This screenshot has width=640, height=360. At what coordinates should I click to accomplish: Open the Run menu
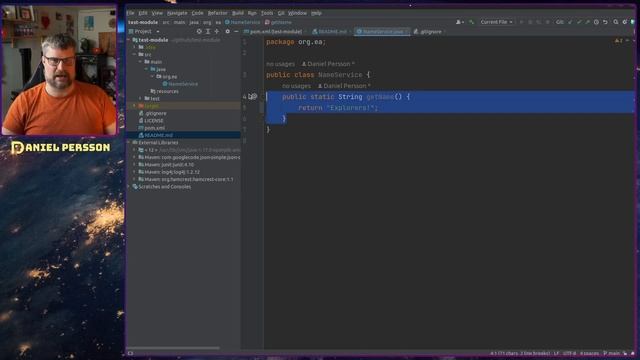tap(252, 13)
